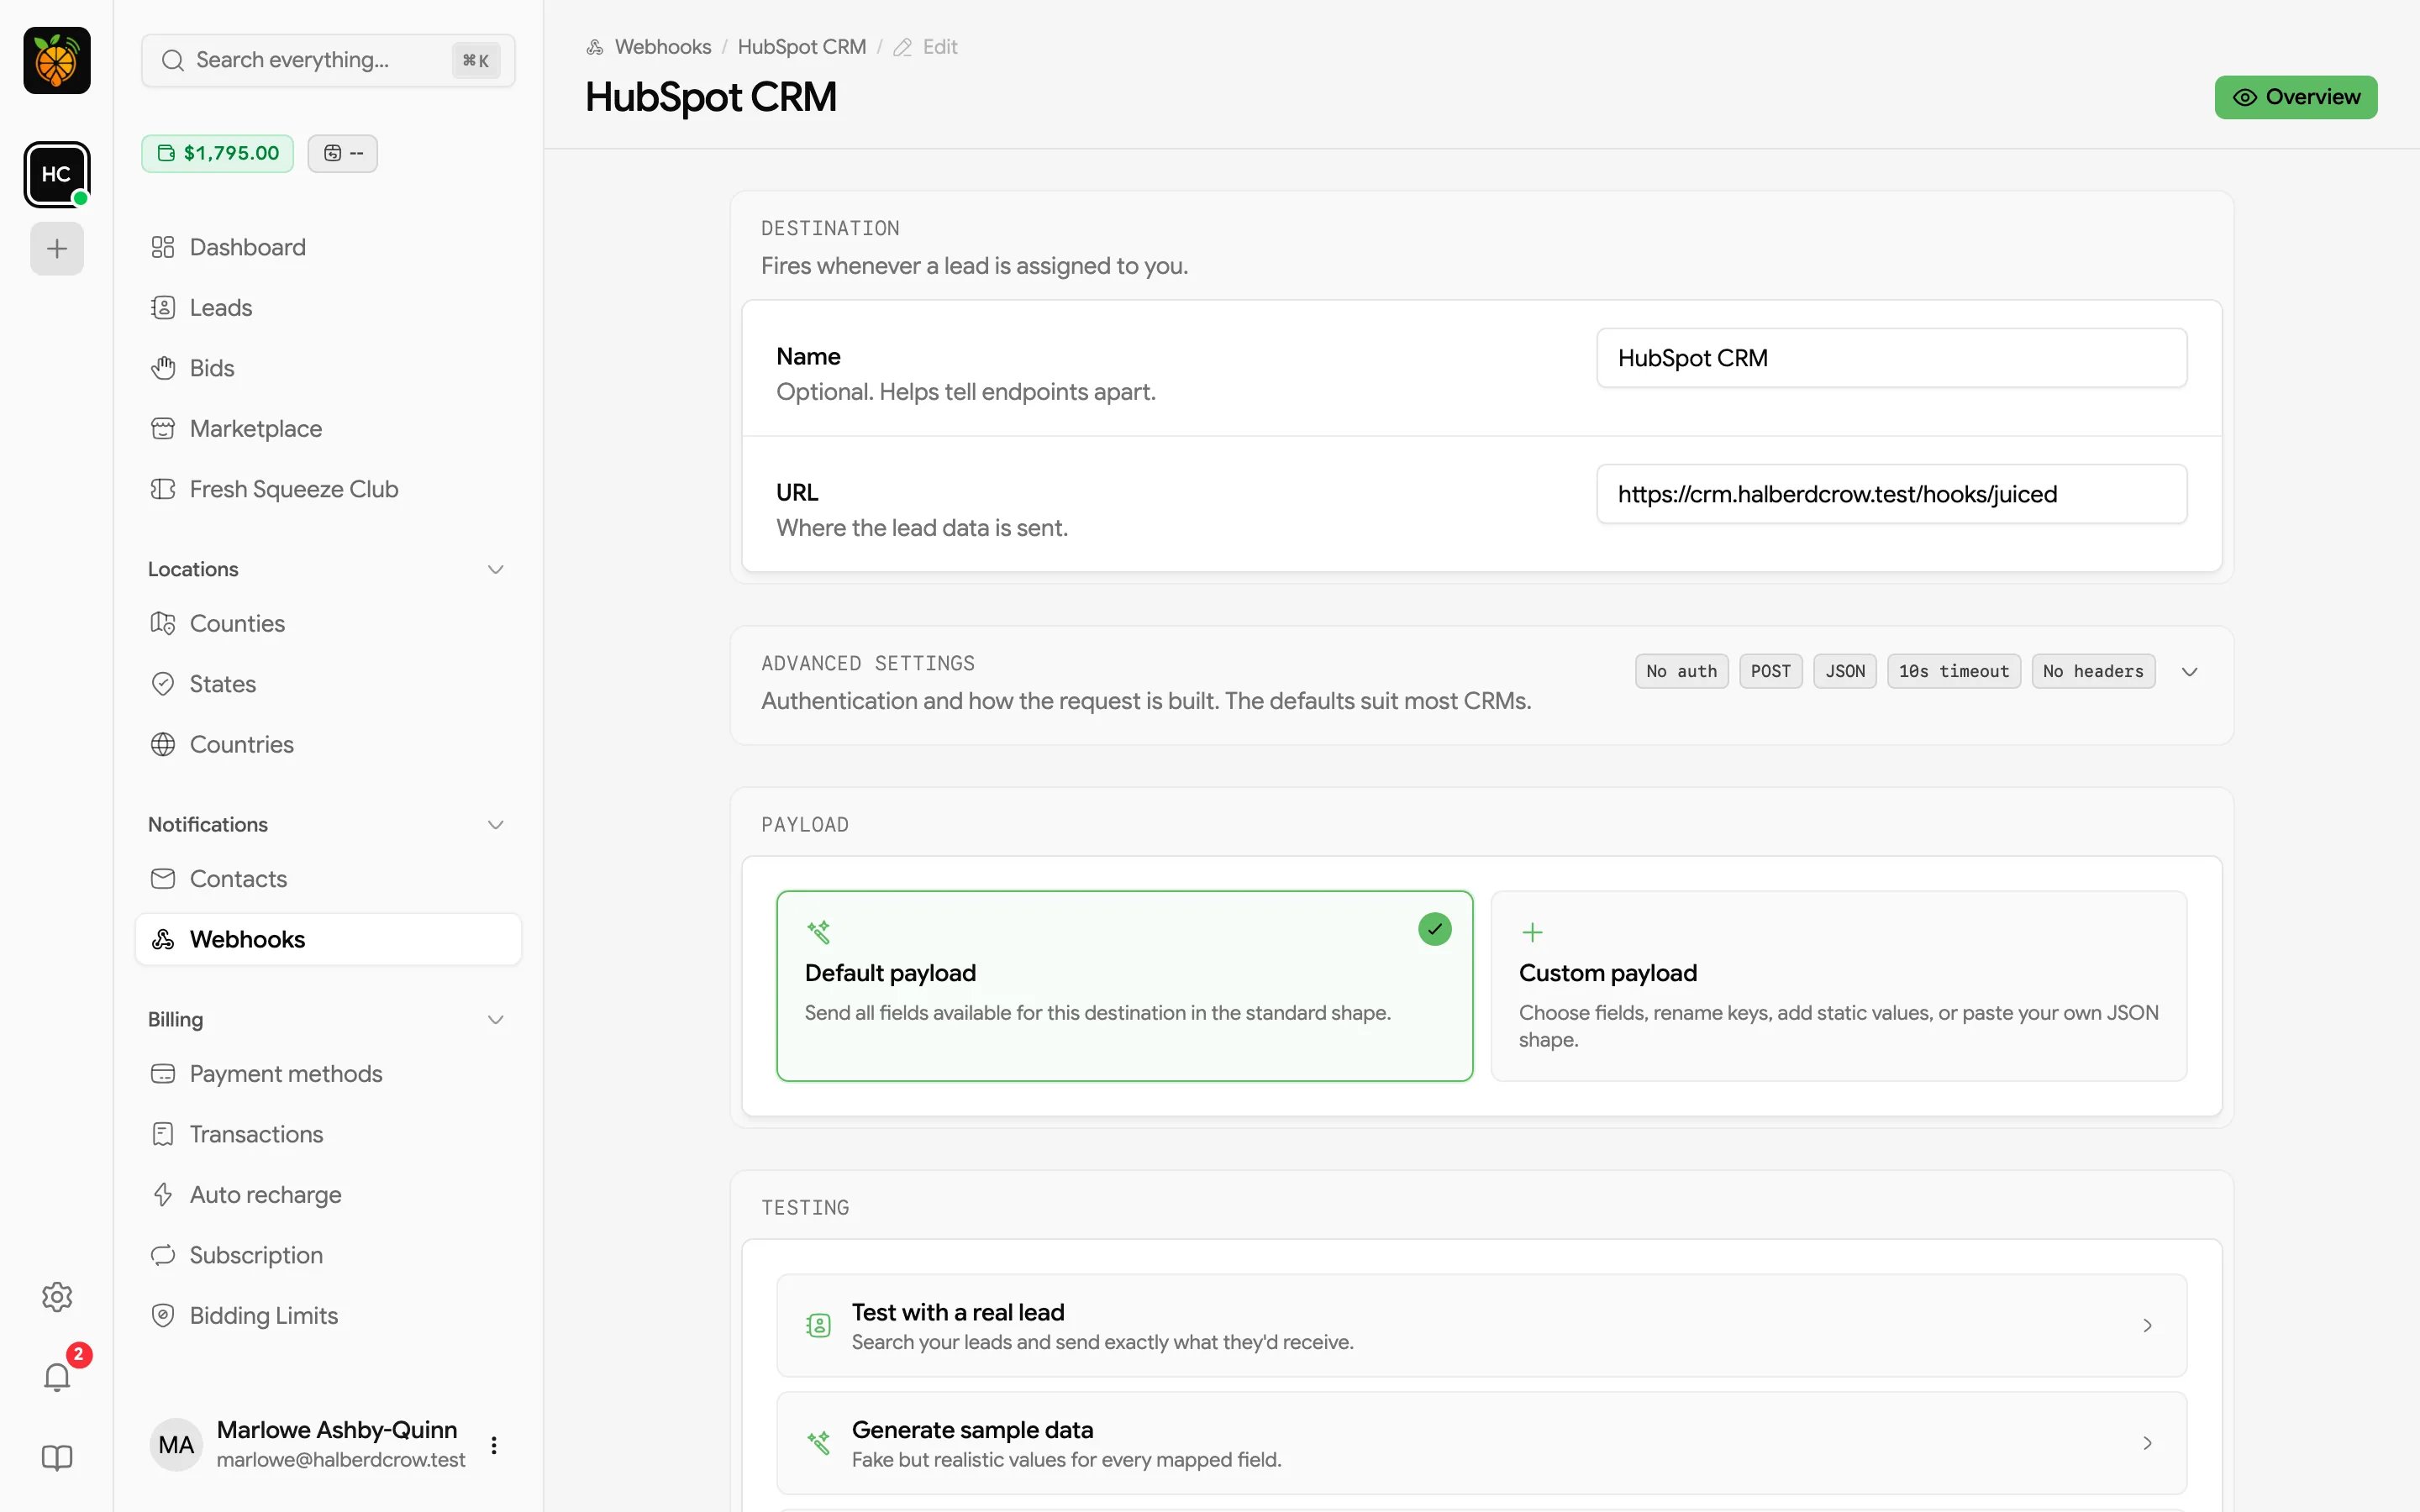2420x1512 pixels.
Task: Click the MA user avatar
Action: pyautogui.click(x=176, y=1445)
